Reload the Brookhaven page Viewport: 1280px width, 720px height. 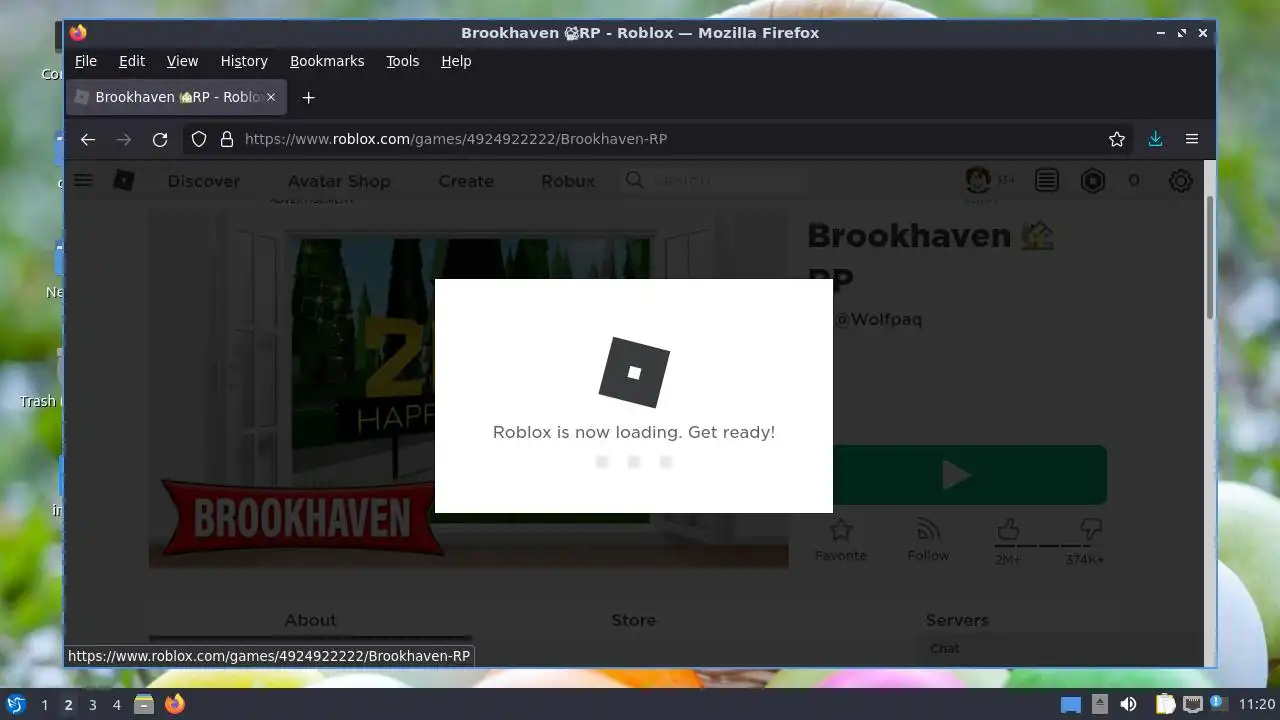[x=160, y=139]
